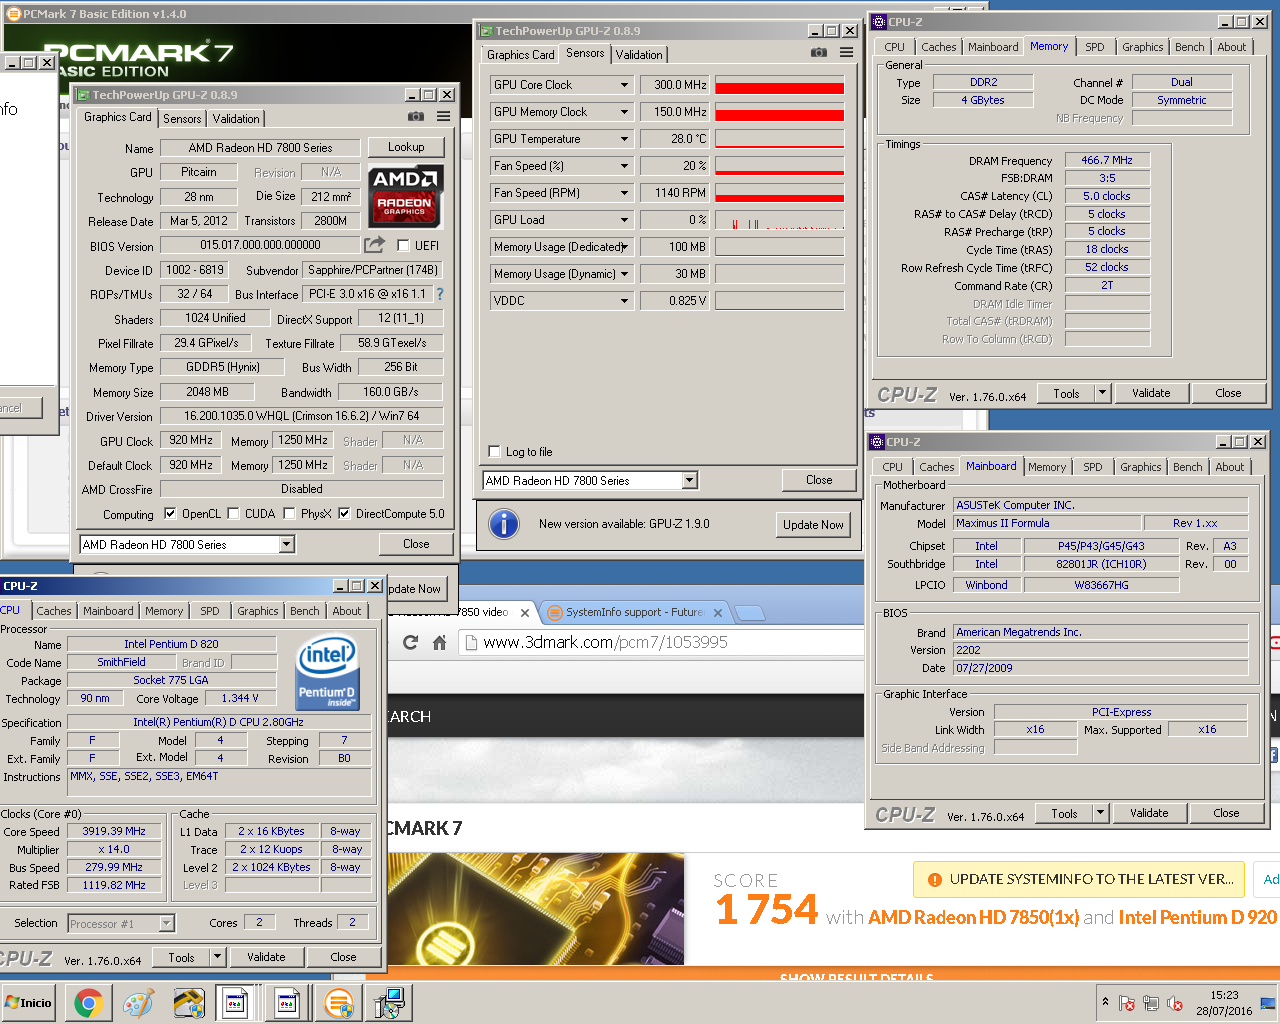The image size is (1280, 1024).
Task: Open Caches tab in CPU-Z CPU window
Action: (x=54, y=611)
